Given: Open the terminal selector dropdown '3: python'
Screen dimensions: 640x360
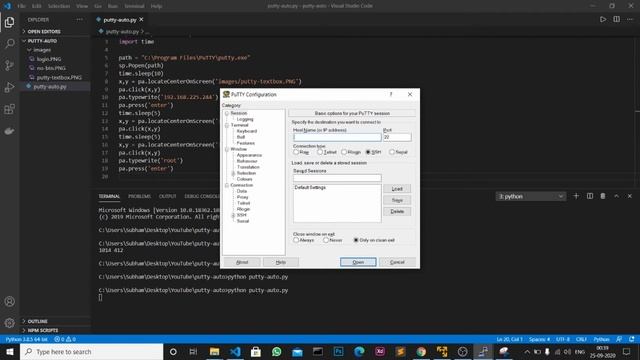Looking at the screenshot, I should (531, 196).
